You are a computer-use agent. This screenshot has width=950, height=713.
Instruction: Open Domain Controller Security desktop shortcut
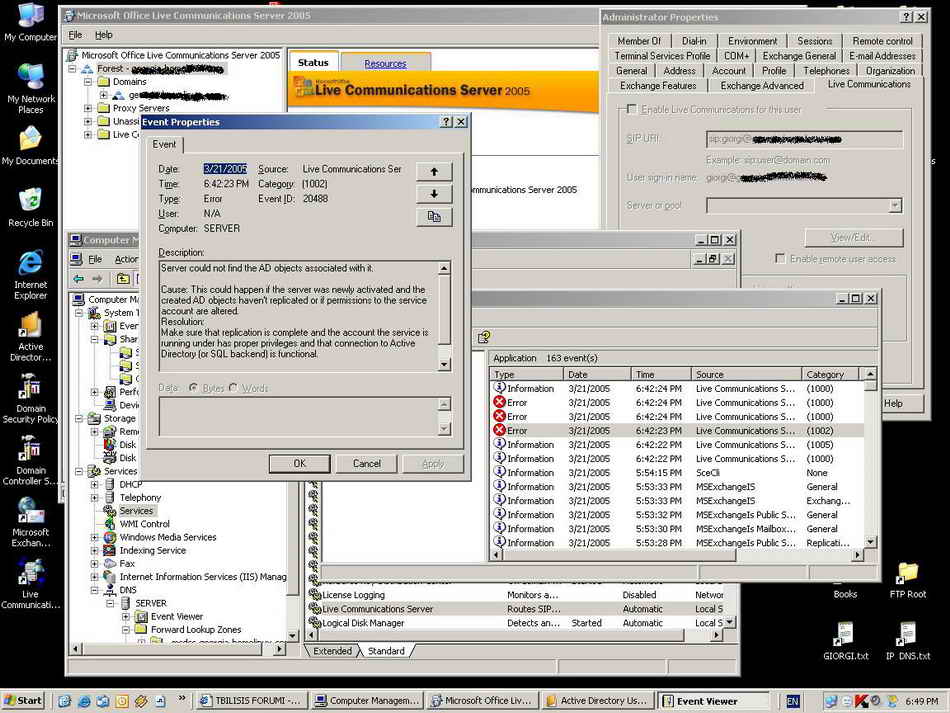[30, 460]
